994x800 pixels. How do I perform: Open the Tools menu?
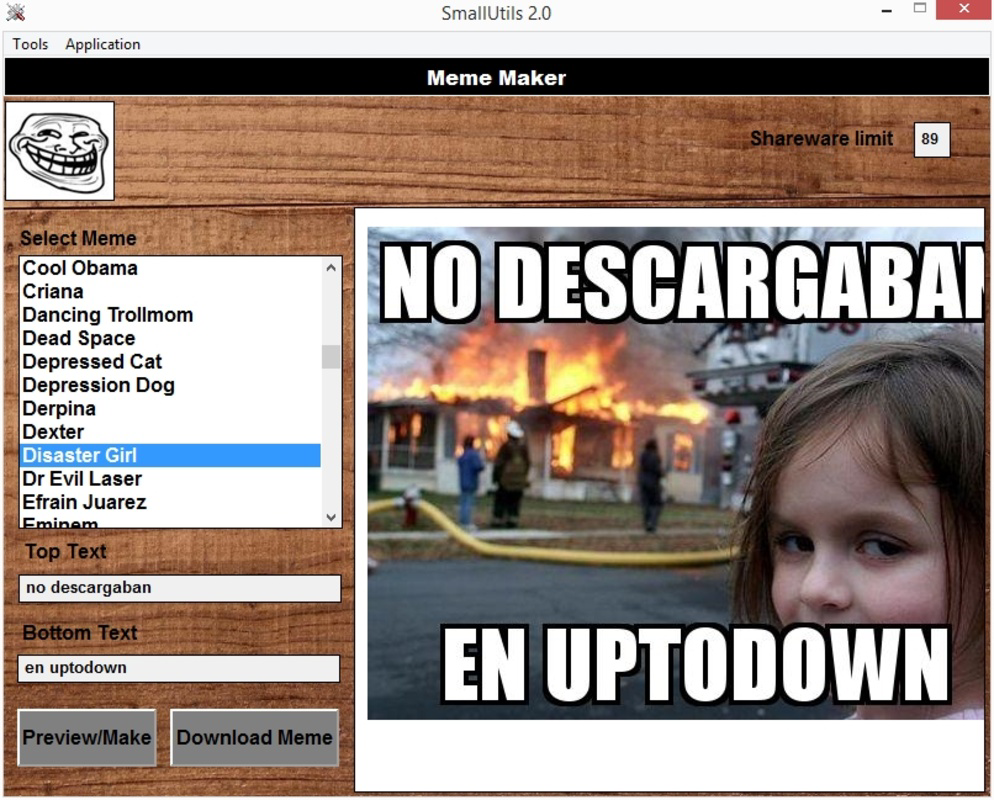click(30, 44)
